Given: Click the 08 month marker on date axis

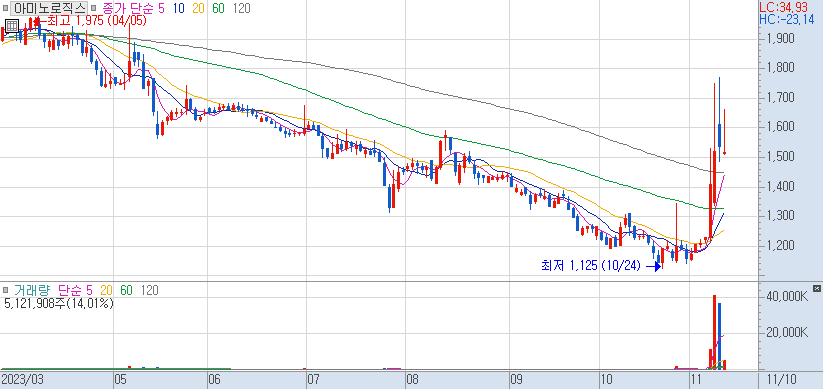Looking at the screenshot, I should [x=412, y=380].
